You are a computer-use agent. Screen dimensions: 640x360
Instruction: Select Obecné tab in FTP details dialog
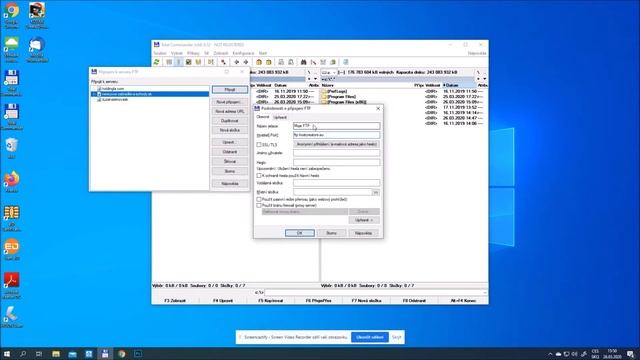(x=263, y=117)
